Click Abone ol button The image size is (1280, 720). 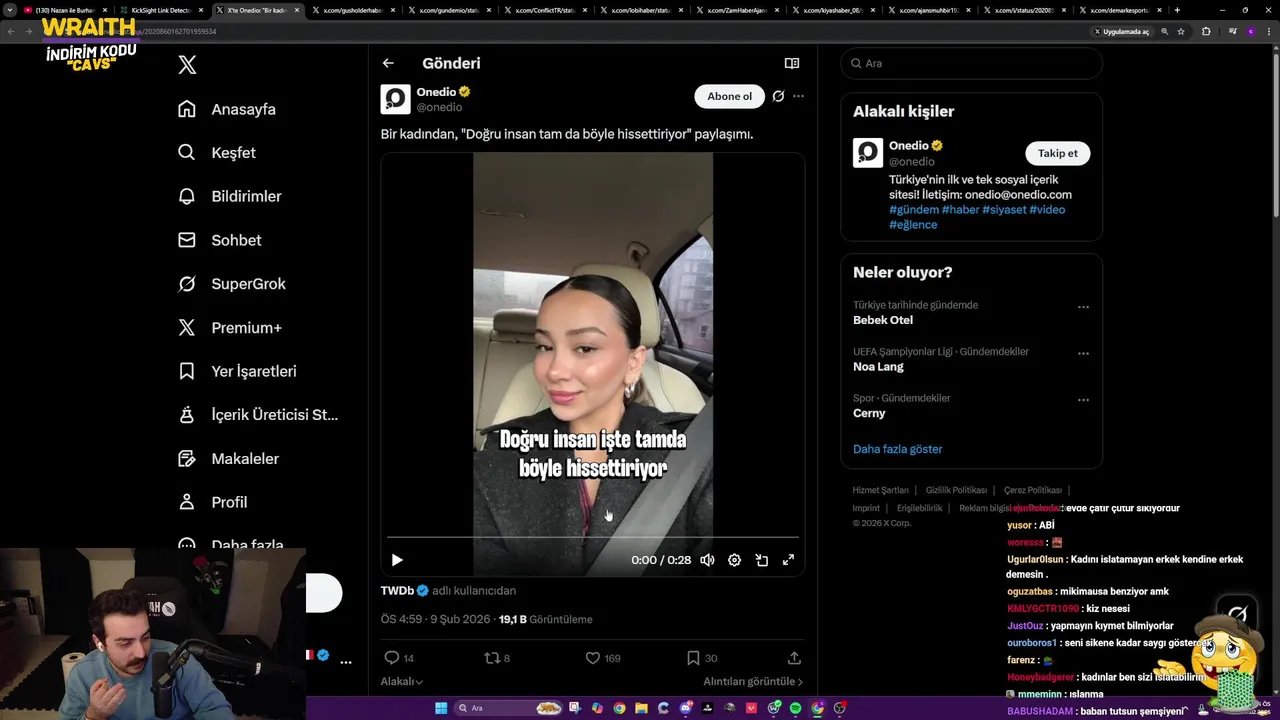[x=729, y=96]
